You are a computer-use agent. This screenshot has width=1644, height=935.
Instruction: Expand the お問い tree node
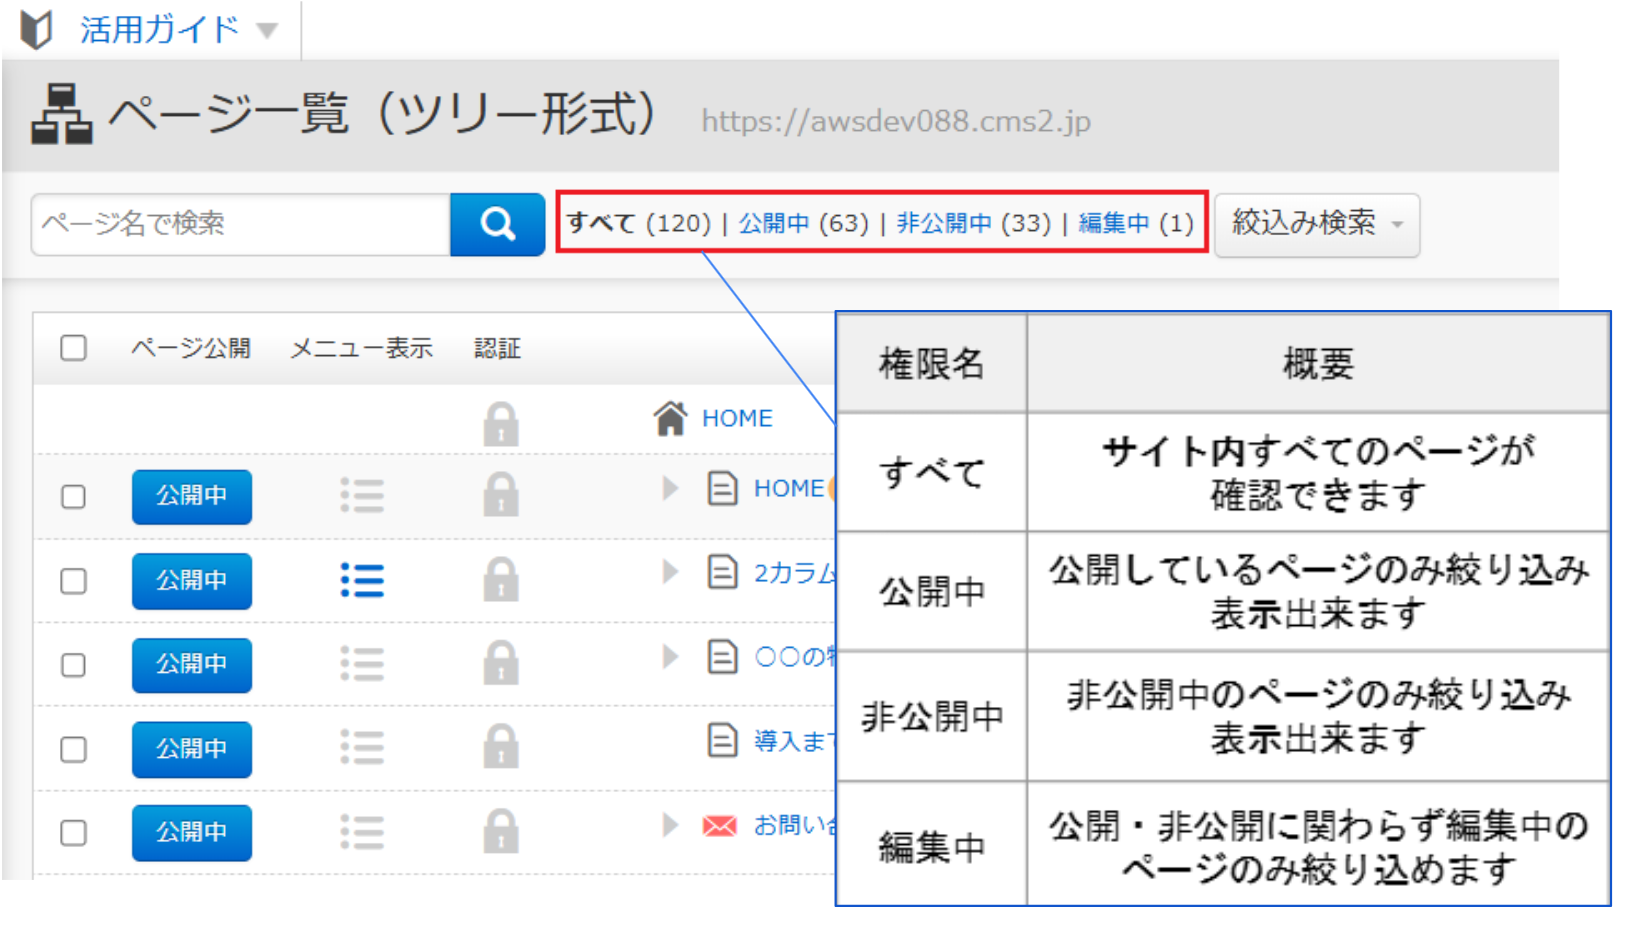pos(670,825)
